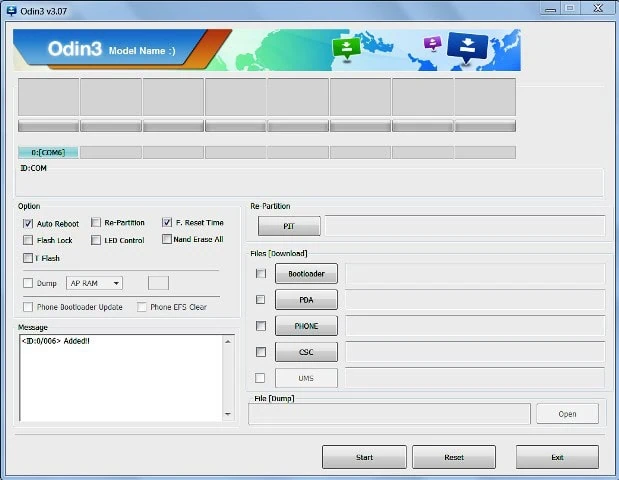Click the 0:[COM6] port indicator
This screenshot has height=480, width=619.
point(48,152)
